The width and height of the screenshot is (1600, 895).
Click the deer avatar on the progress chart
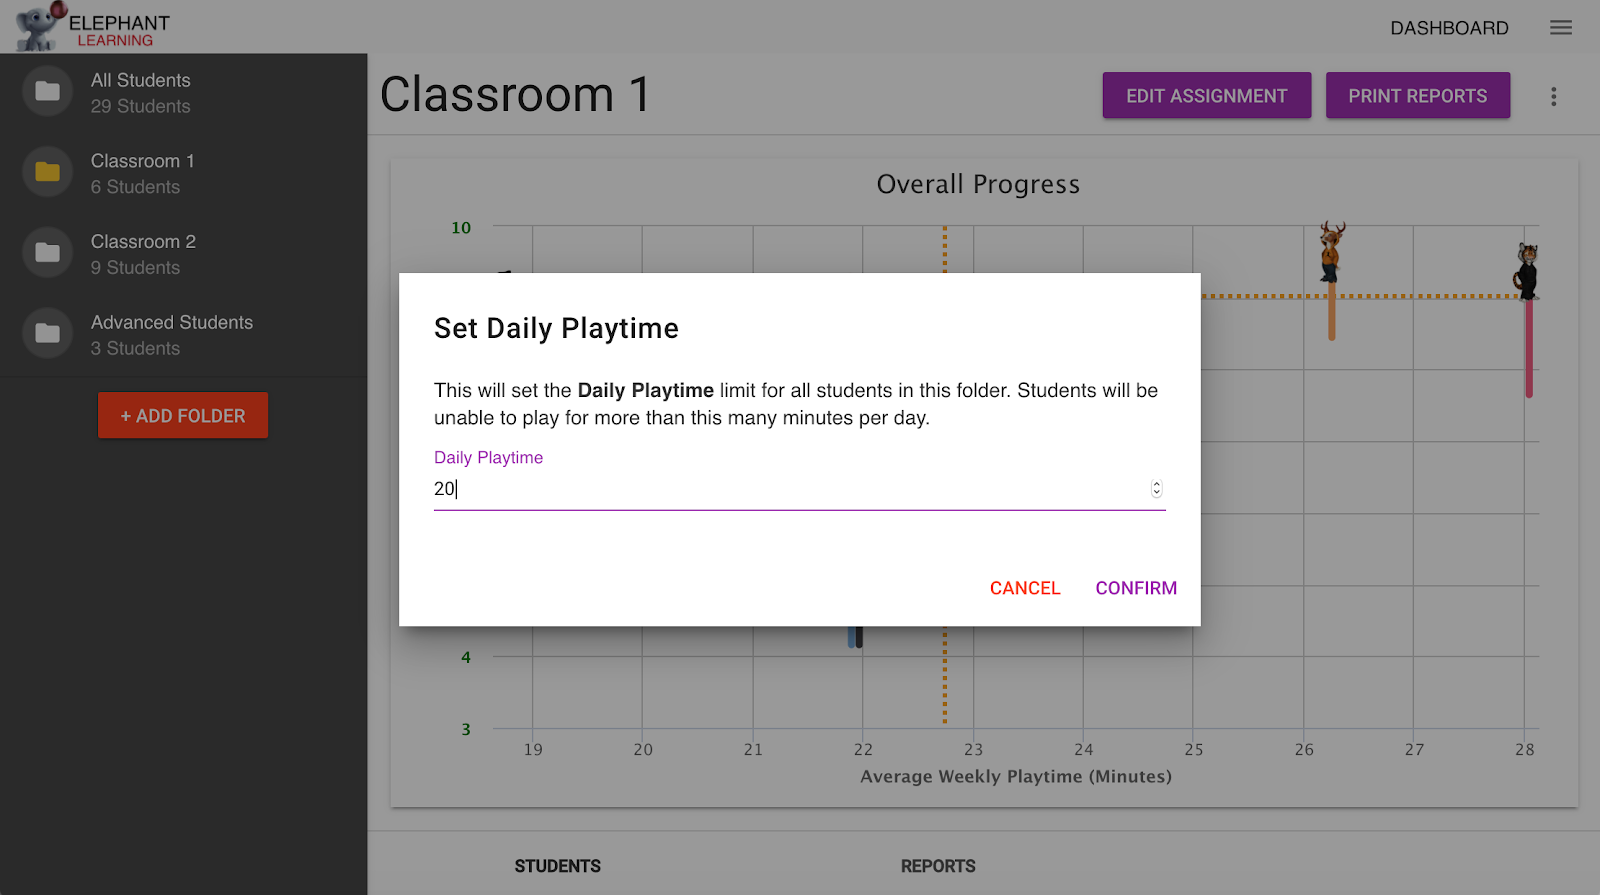1331,248
